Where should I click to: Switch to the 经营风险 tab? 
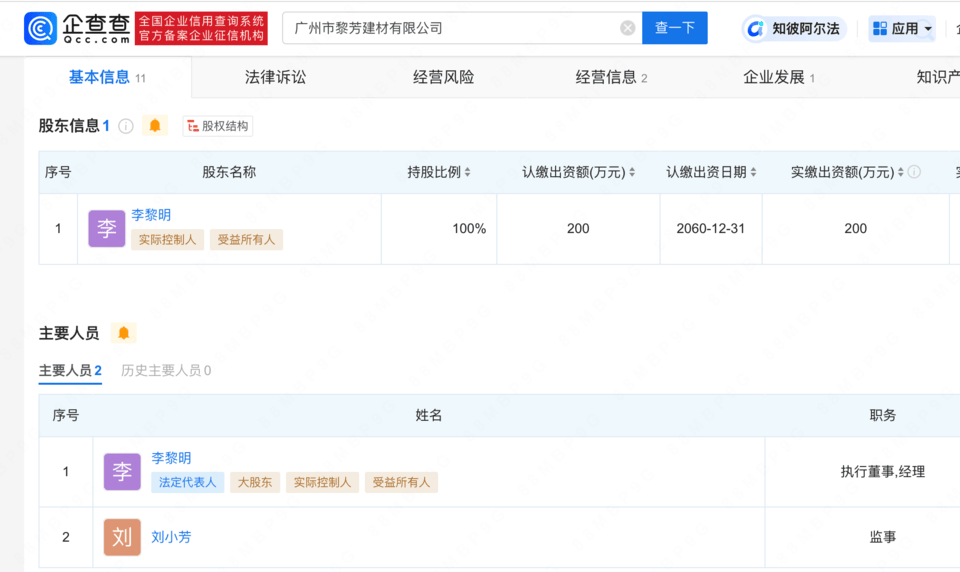pos(443,77)
